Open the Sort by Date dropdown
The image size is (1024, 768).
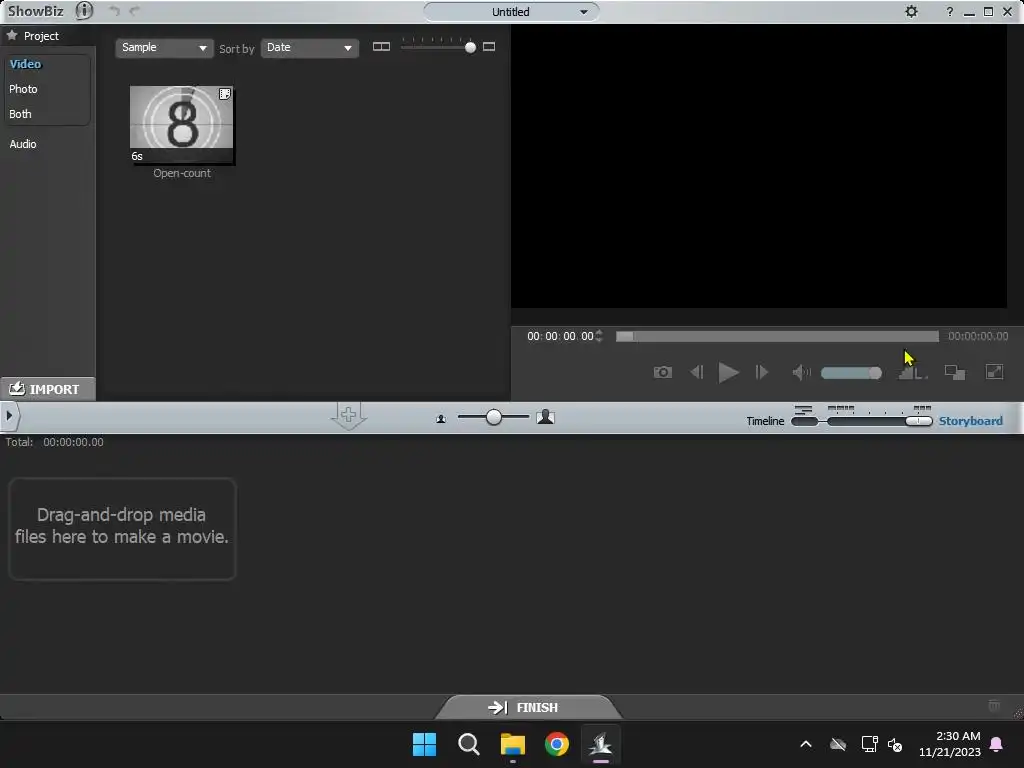point(310,48)
